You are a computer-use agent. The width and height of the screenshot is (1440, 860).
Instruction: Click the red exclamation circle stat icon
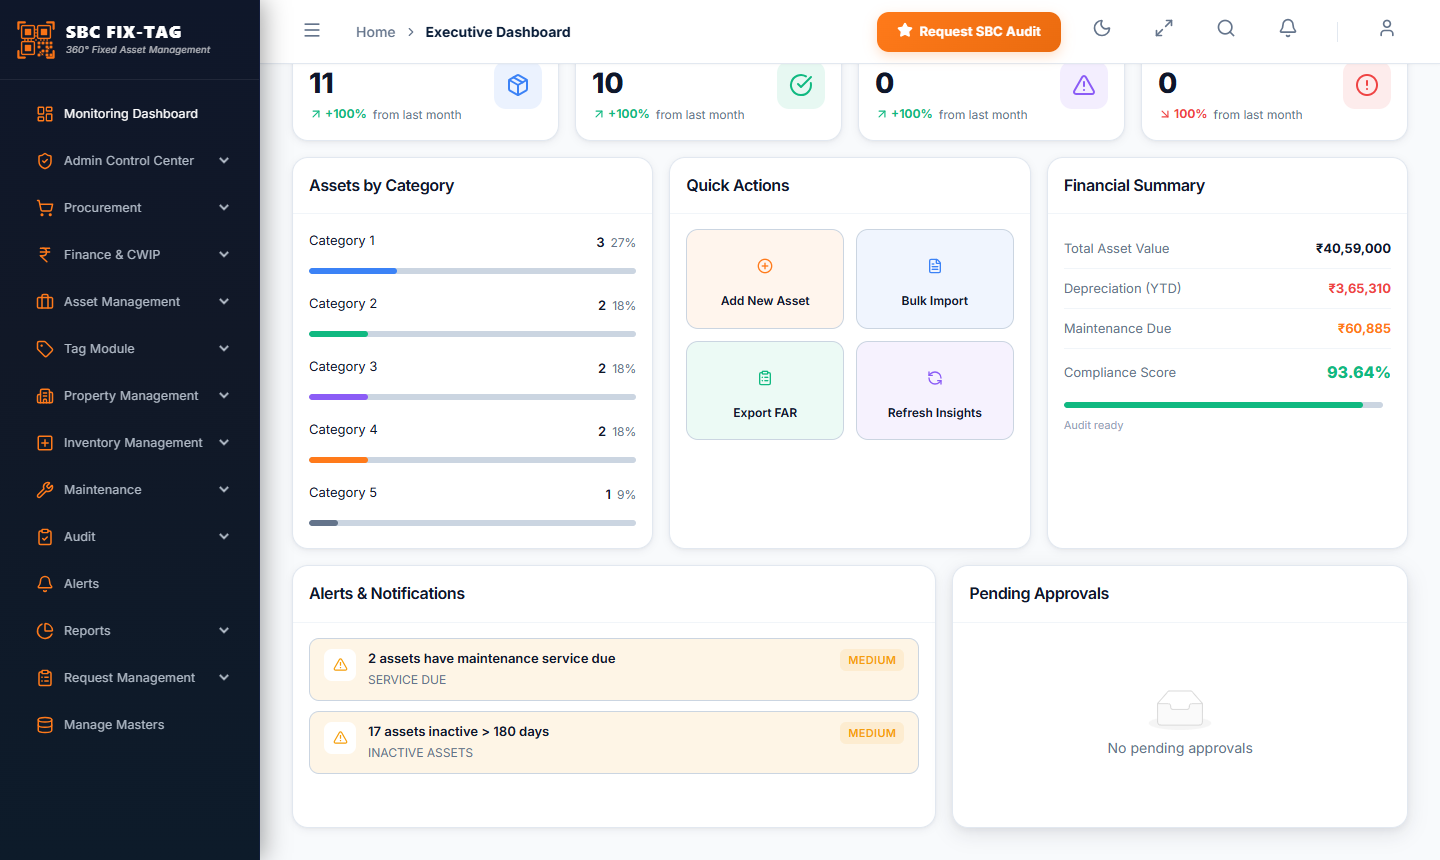[1367, 85]
